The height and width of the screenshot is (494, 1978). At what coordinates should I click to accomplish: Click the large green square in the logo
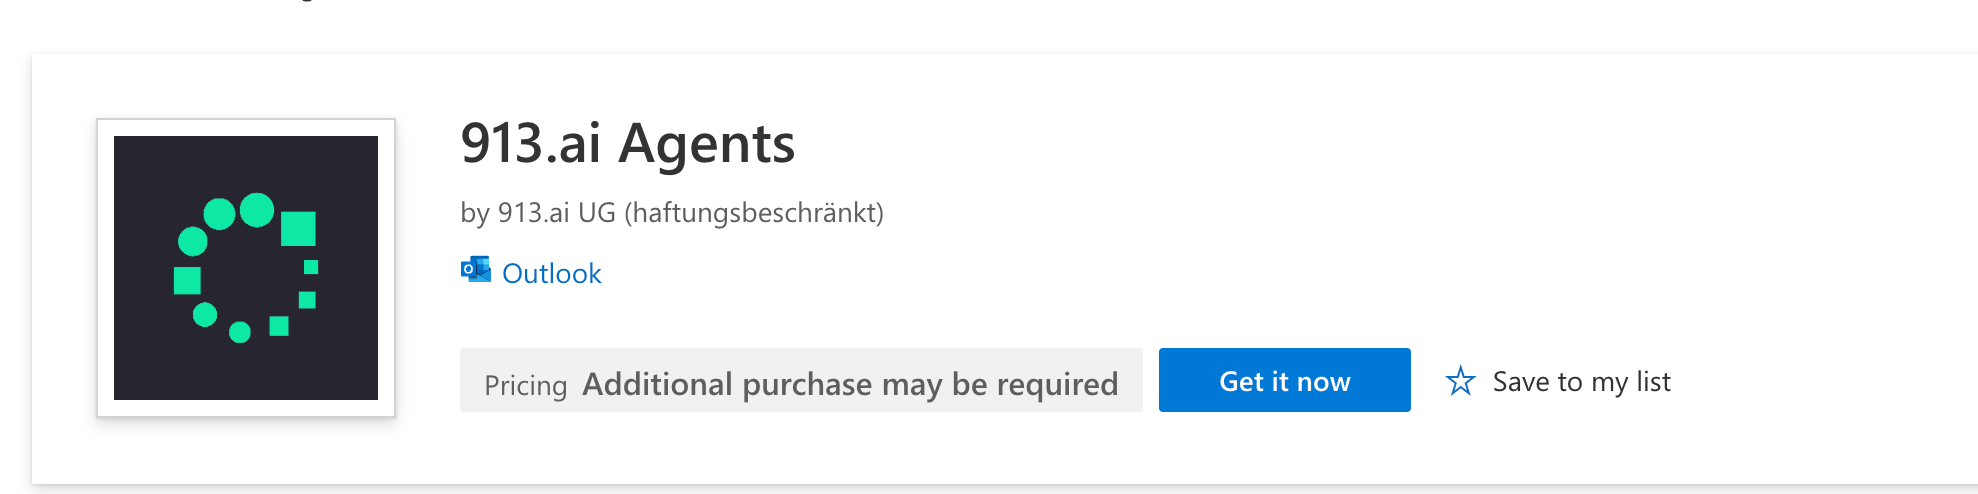[298, 228]
